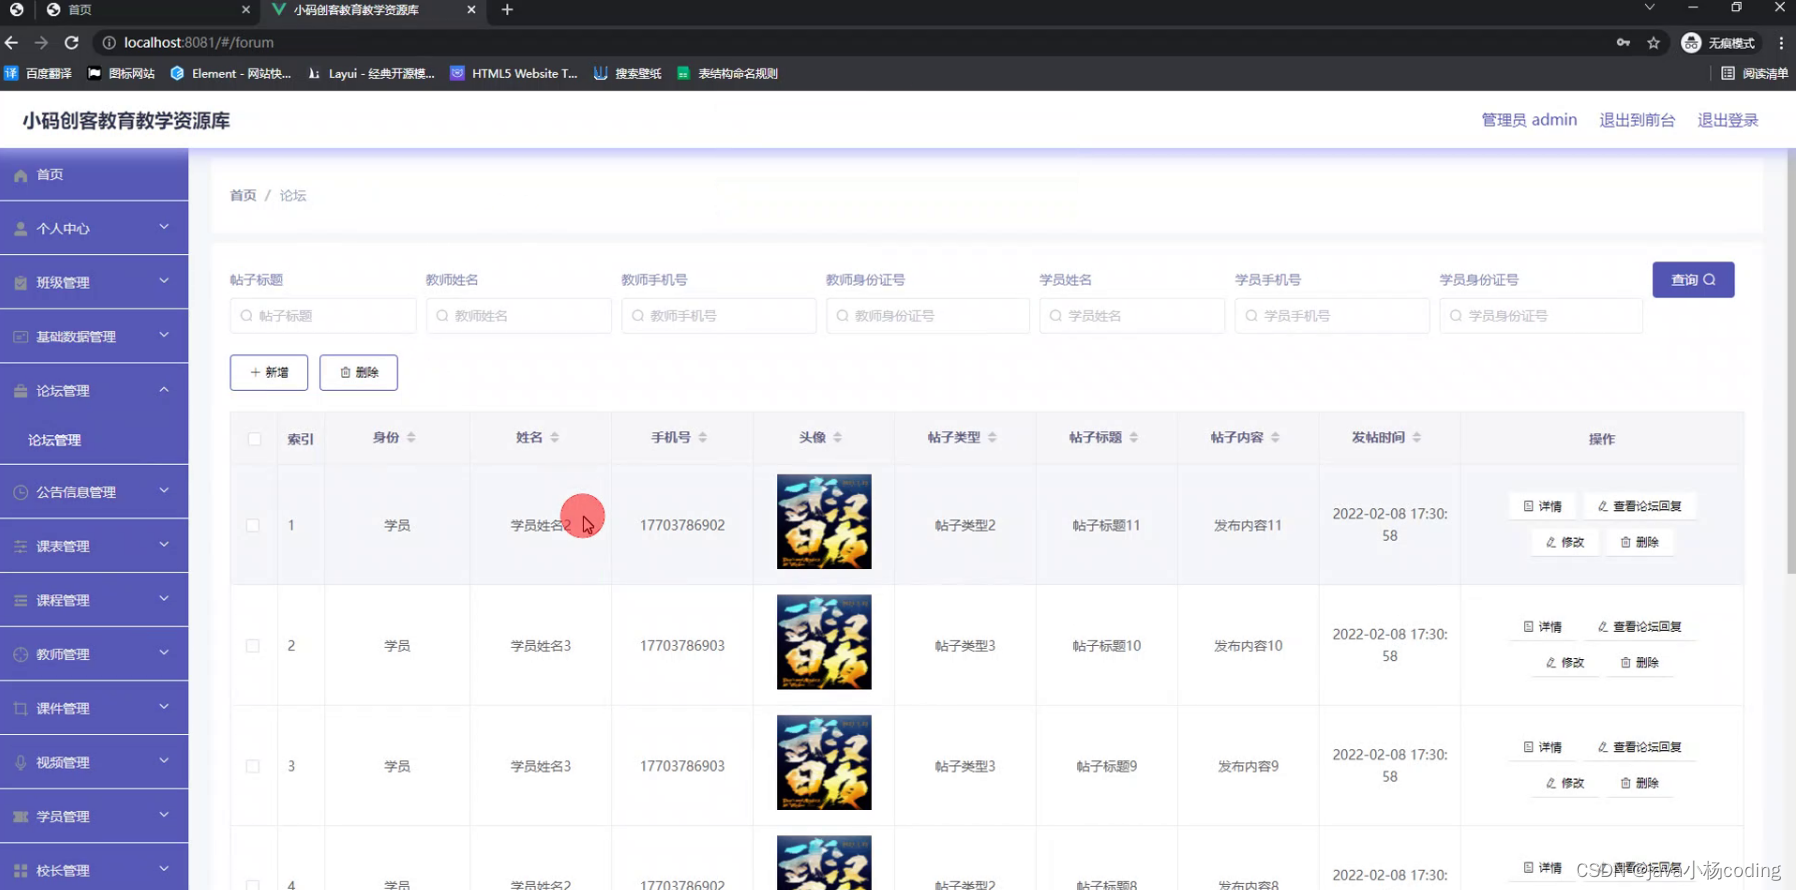This screenshot has width=1796, height=890.
Task: Expand the 基础数据管理 menu chevron
Action: pos(164,335)
